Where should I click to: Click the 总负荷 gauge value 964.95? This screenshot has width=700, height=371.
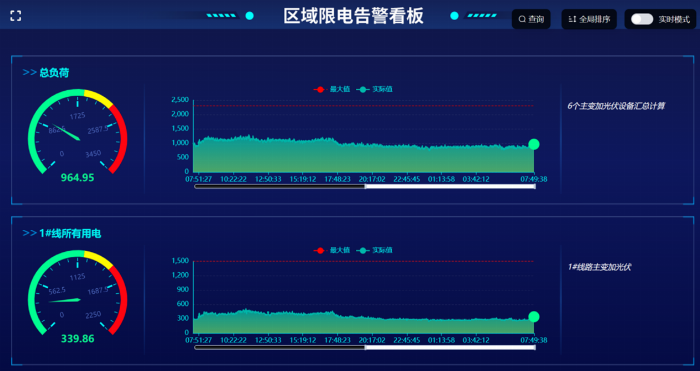78,178
